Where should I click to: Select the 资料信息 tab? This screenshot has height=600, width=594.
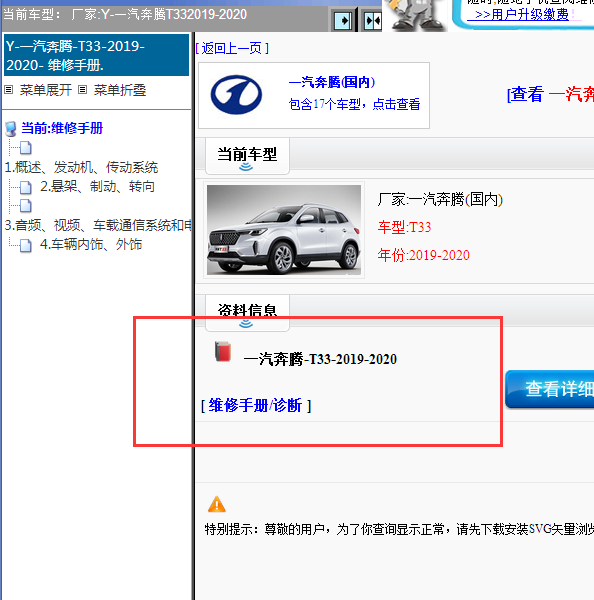pyautogui.click(x=247, y=312)
